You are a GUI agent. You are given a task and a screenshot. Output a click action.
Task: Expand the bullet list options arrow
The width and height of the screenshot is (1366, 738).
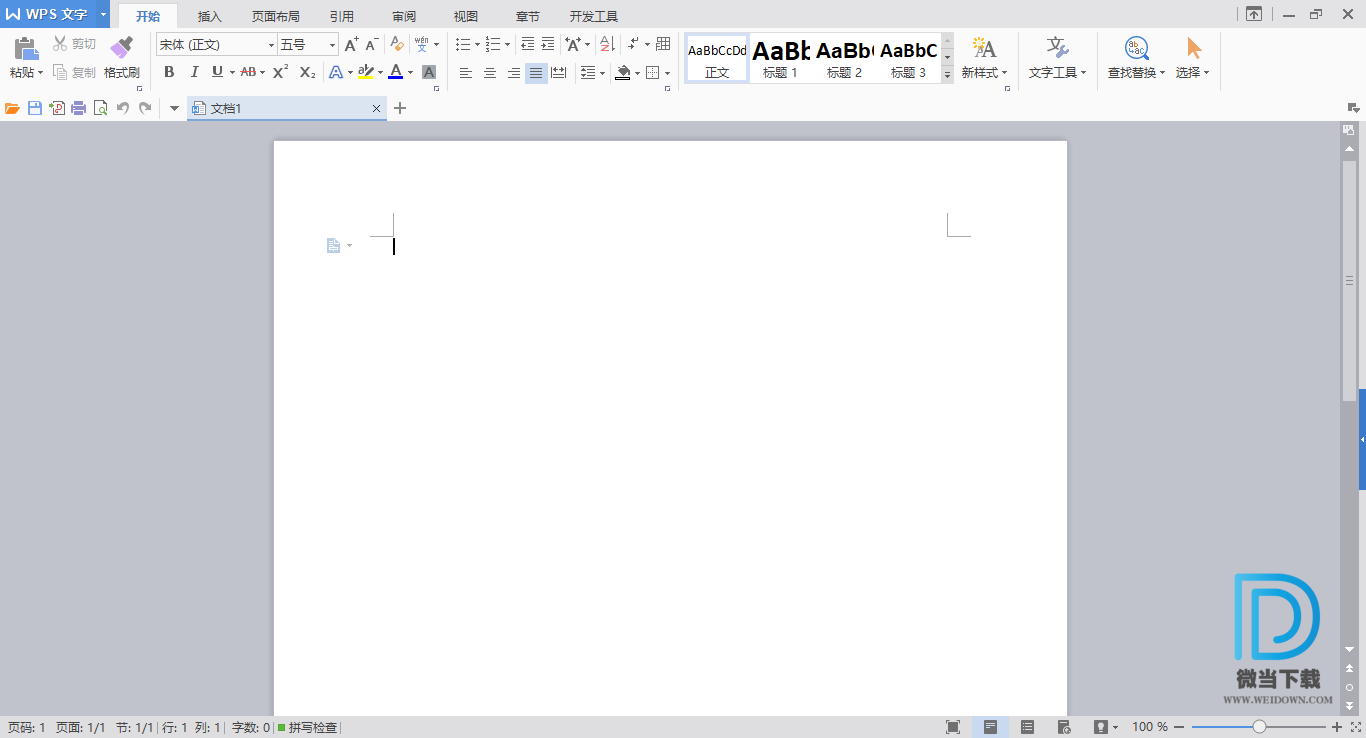(477, 45)
